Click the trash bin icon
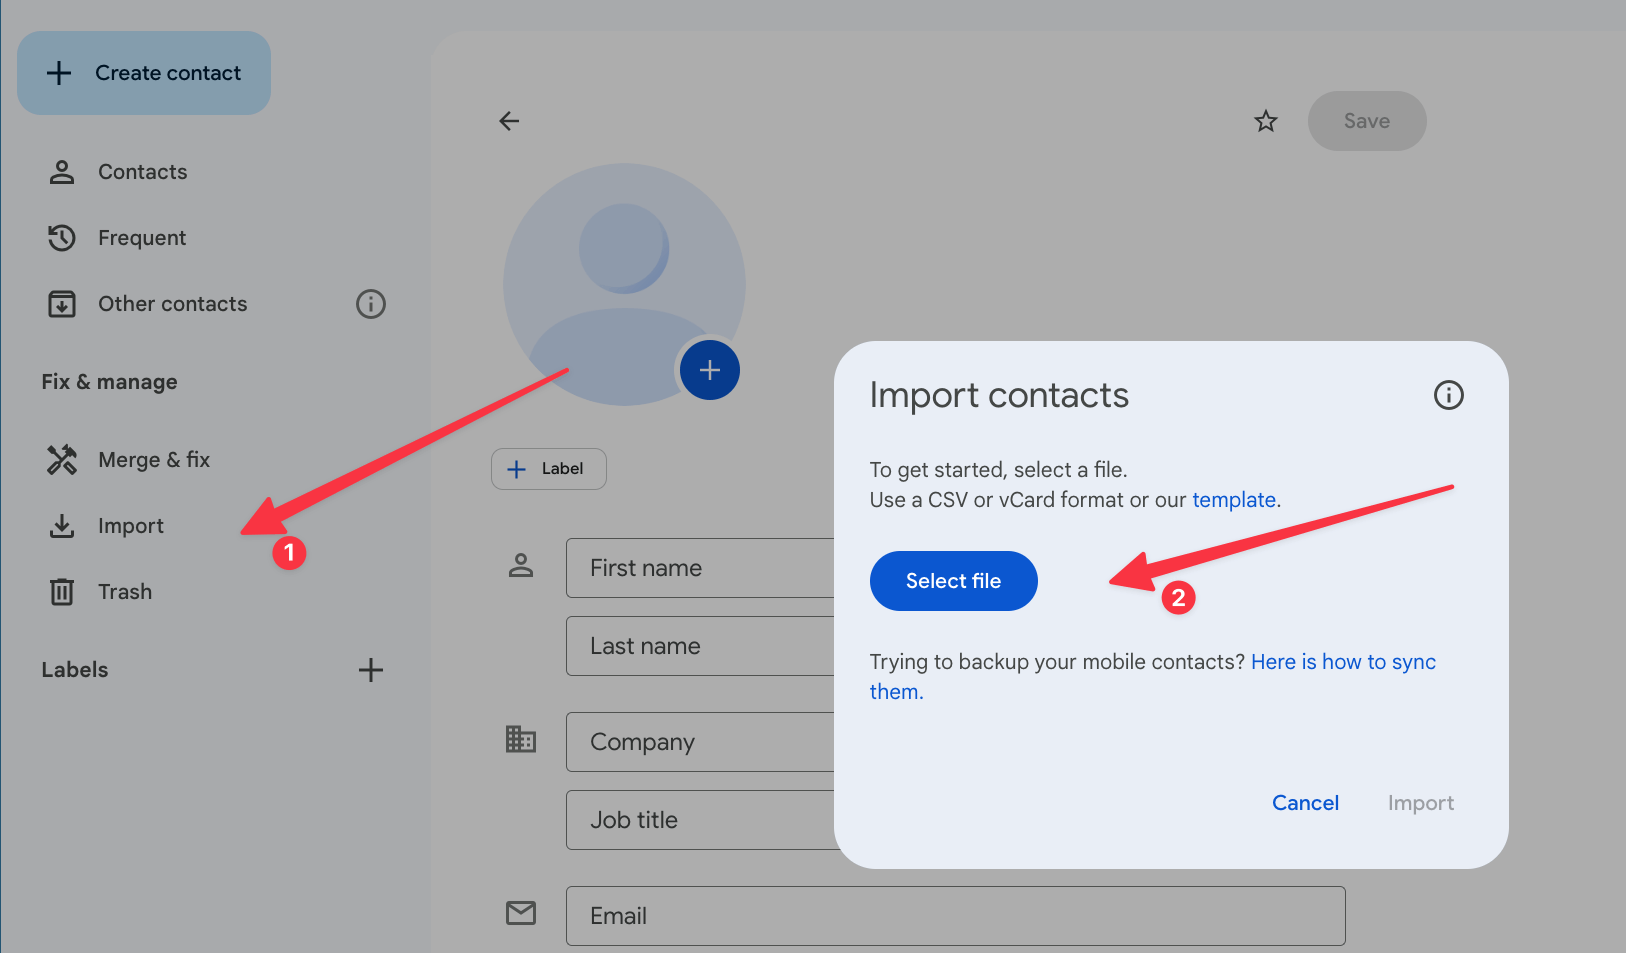This screenshot has width=1626, height=953. coord(62,592)
